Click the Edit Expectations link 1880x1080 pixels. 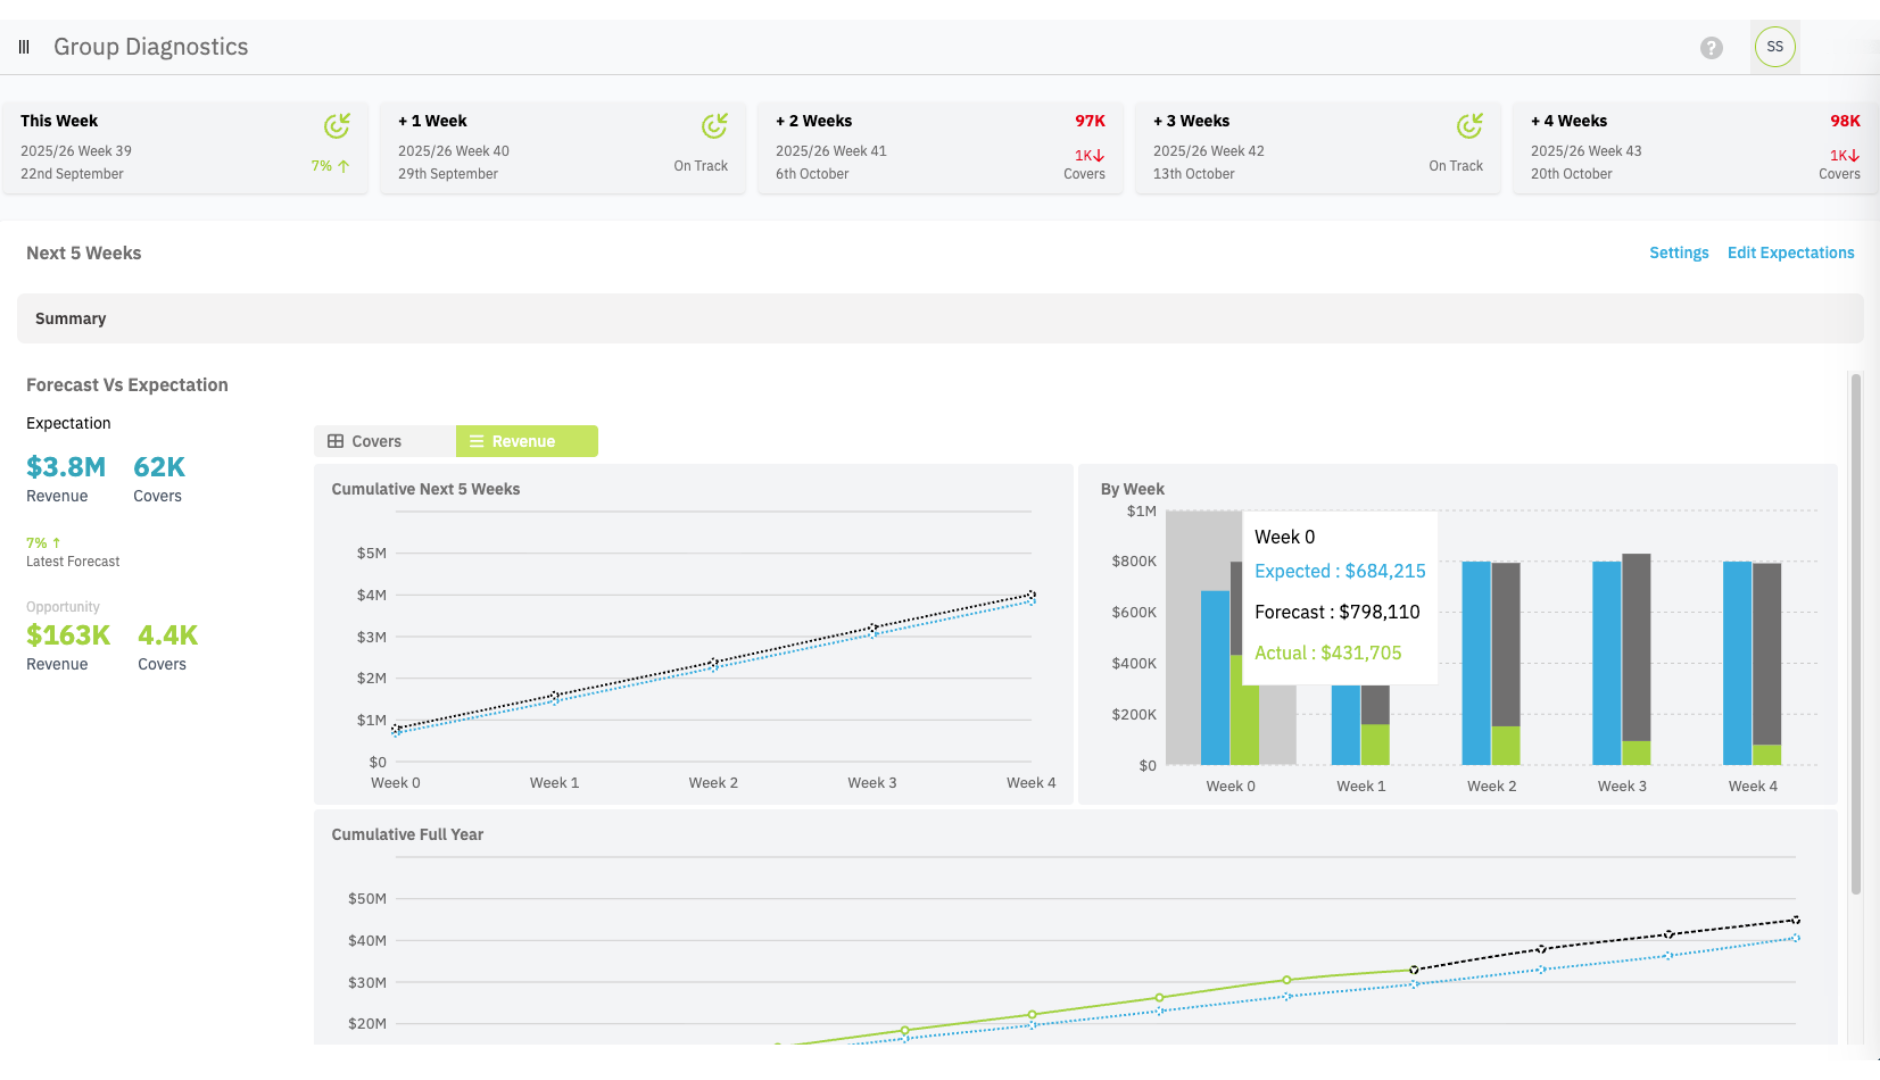click(x=1790, y=253)
